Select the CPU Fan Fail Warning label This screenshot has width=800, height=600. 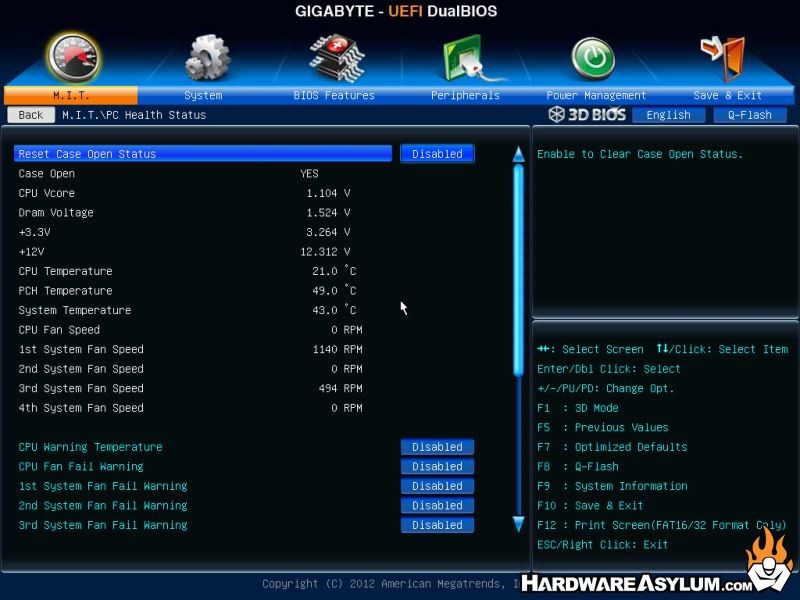click(81, 466)
